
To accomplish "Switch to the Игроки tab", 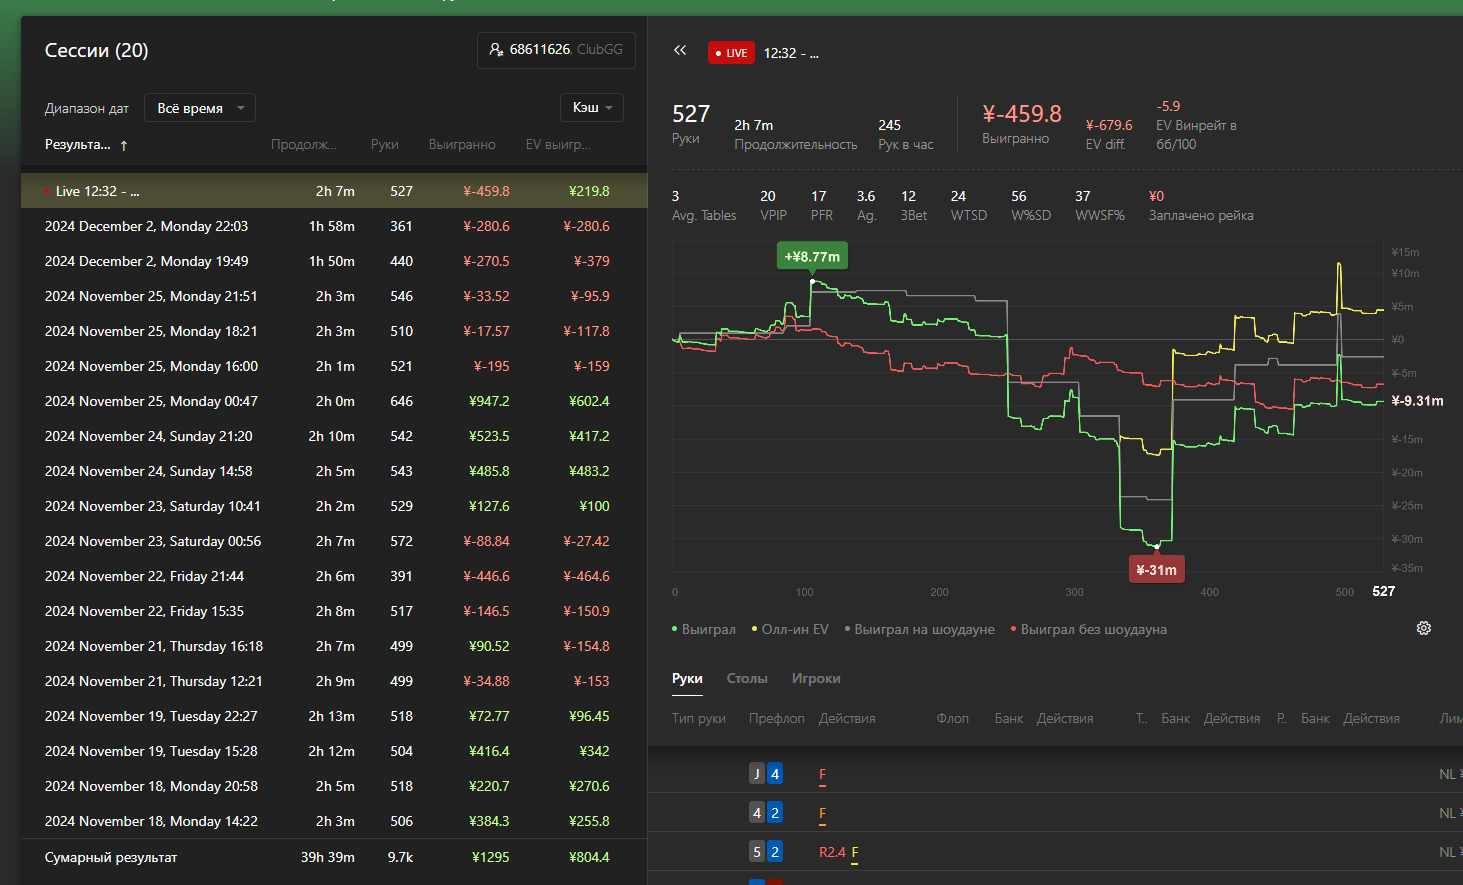I will 816,678.
